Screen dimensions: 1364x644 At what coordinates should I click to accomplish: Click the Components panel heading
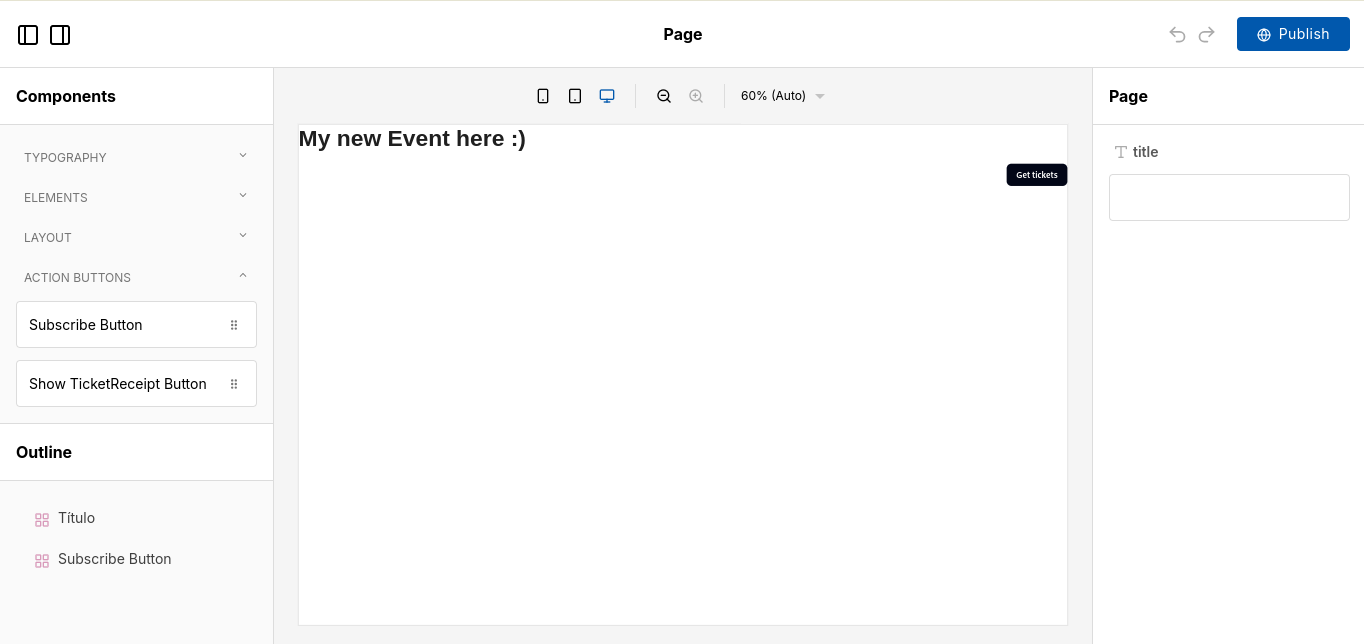point(66,96)
